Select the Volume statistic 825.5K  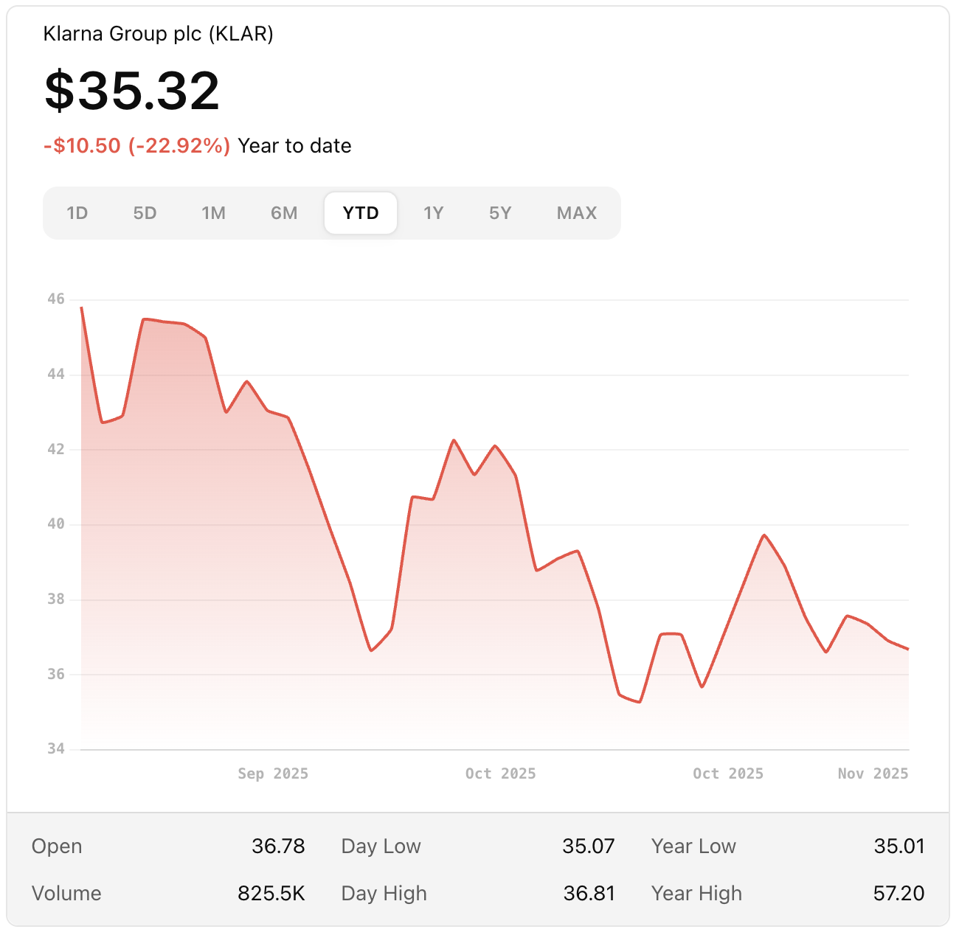coord(271,893)
